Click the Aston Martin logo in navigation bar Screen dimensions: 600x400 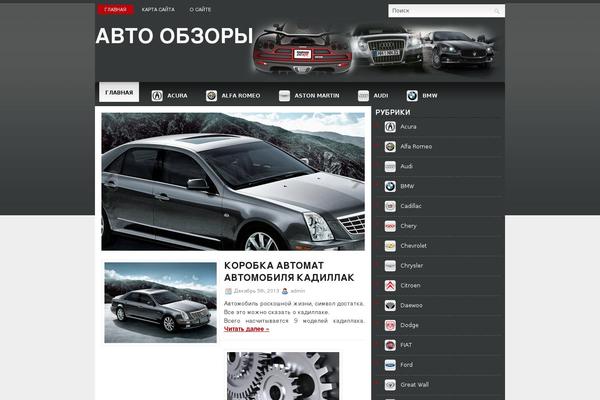(x=284, y=96)
